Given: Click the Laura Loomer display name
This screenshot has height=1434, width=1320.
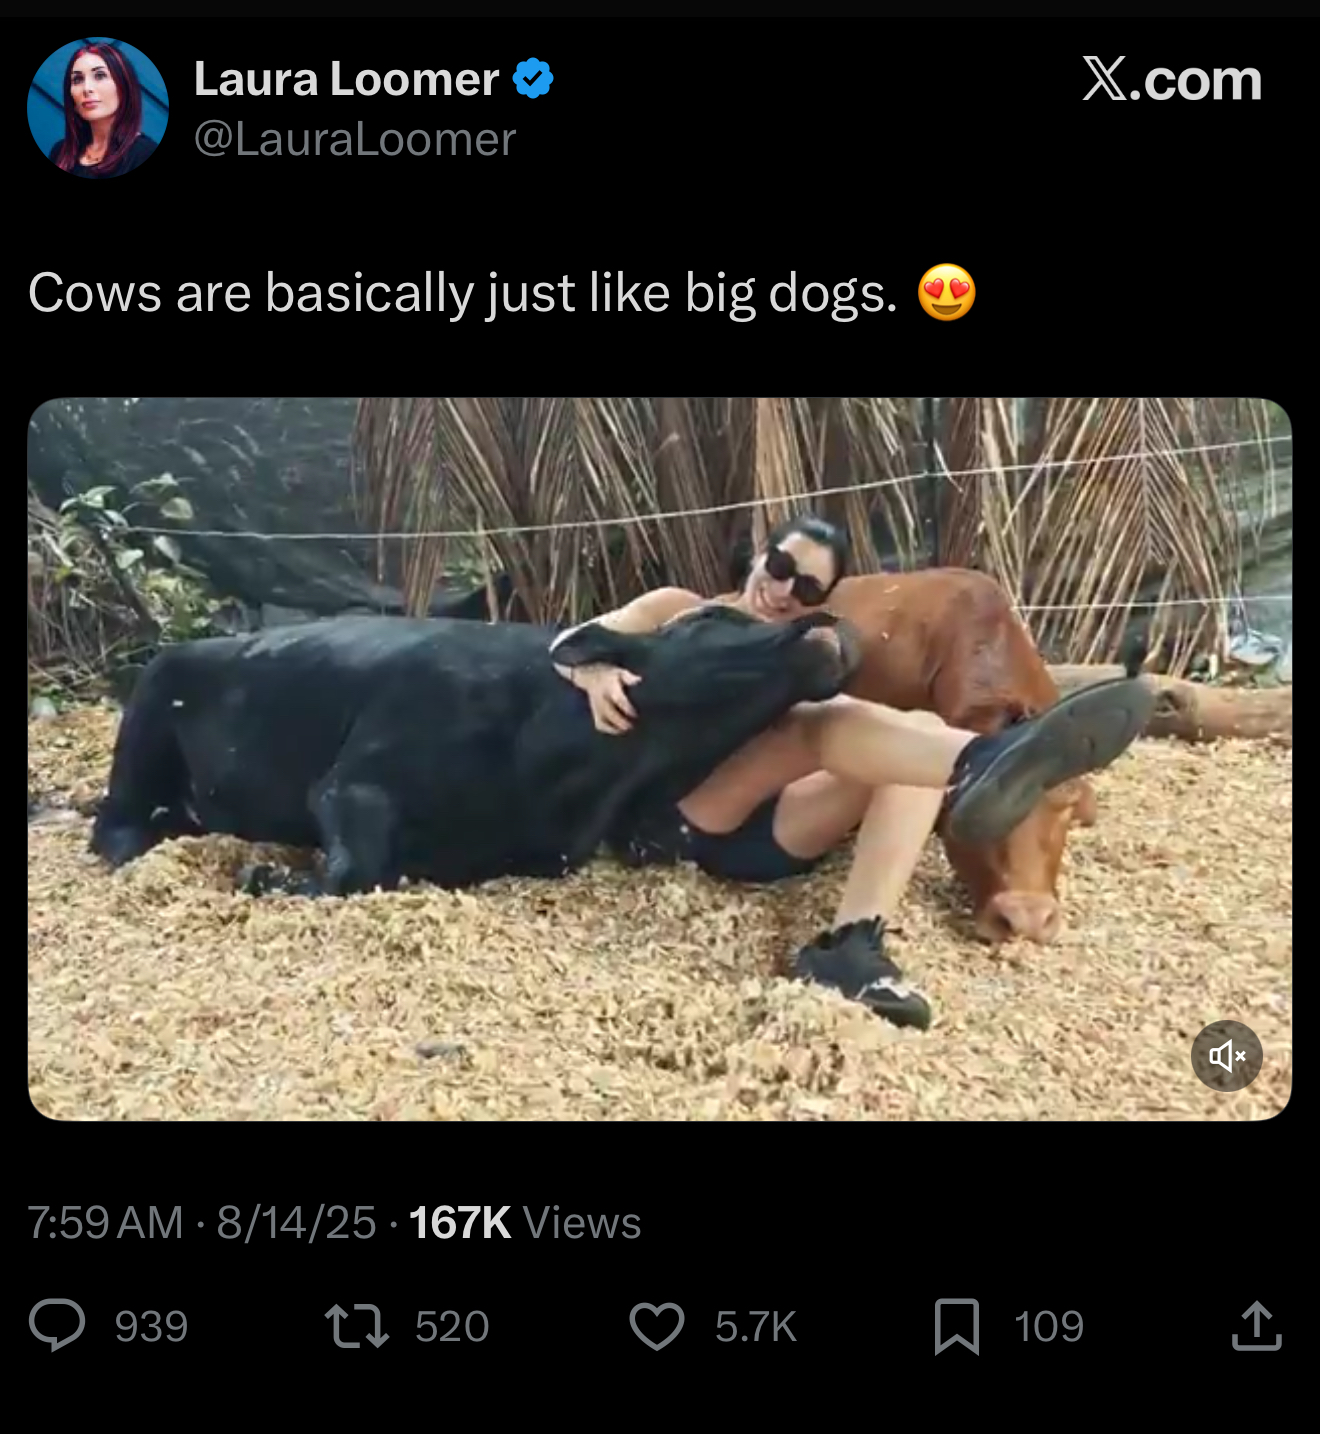Looking at the screenshot, I should [x=346, y=78].
